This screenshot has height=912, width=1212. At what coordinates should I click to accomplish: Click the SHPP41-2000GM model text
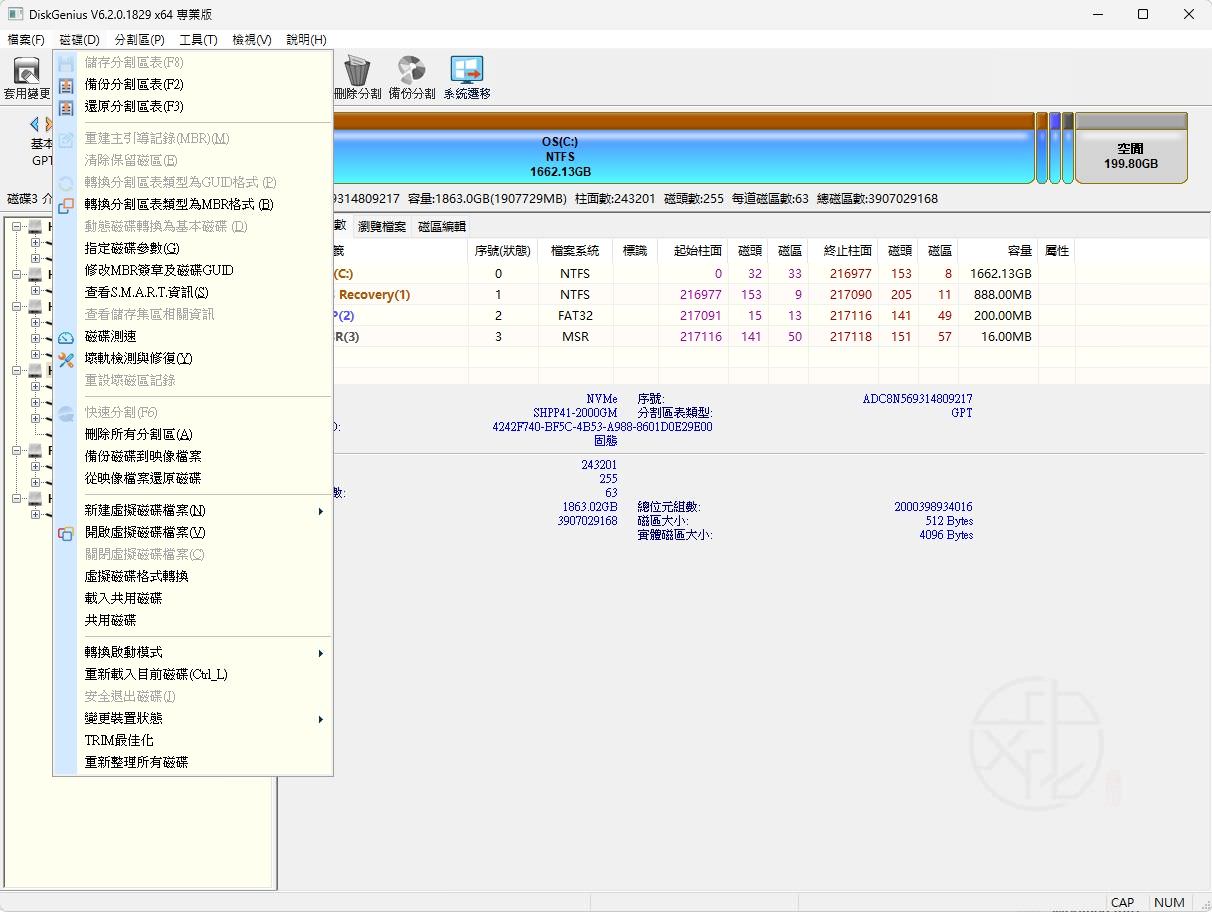click(x=575, y=413)
